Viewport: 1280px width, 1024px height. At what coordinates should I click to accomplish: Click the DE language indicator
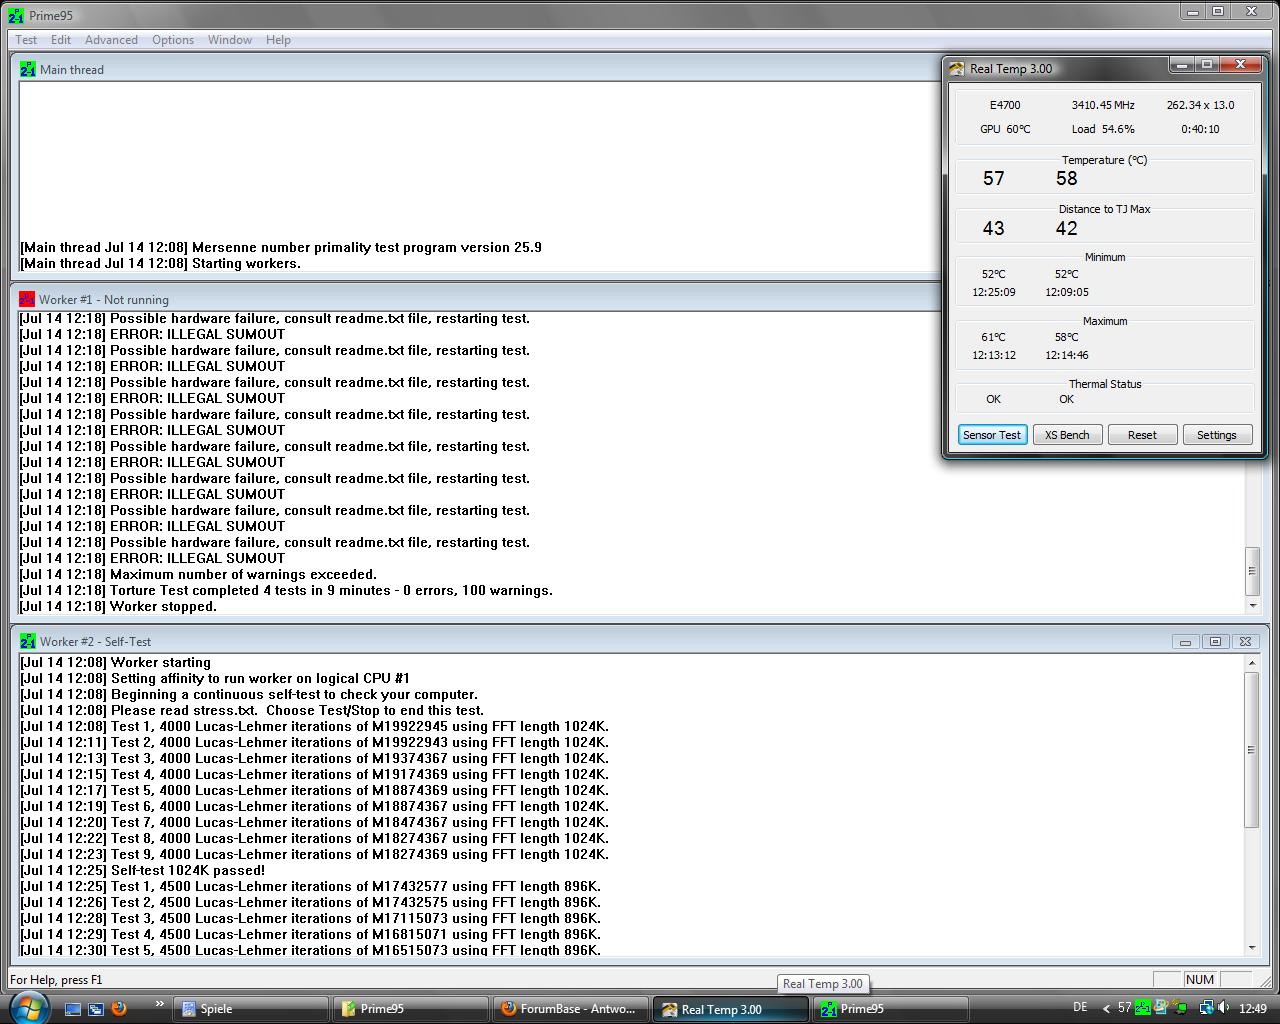click(x=1080, y=1008)
